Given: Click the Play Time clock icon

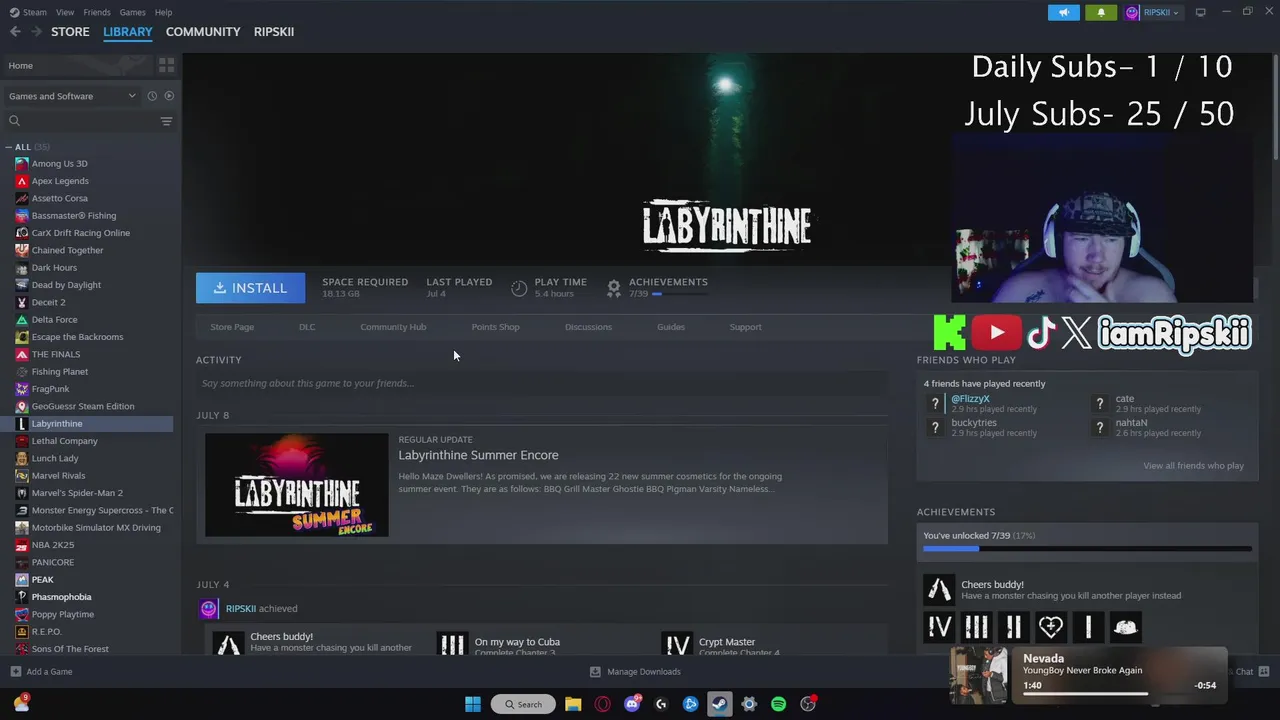Looking at the screenshot, I should coord(519,288).
